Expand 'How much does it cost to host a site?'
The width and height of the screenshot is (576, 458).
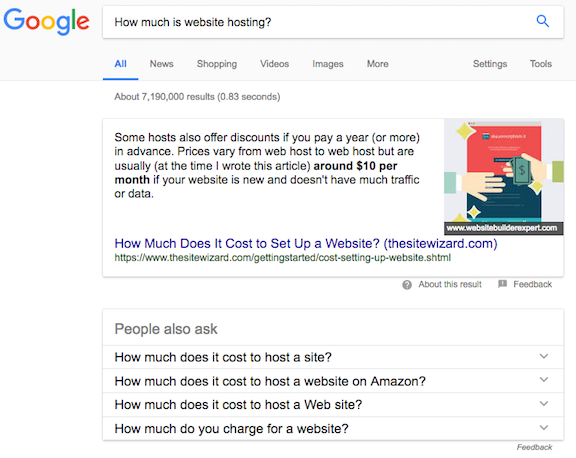pos(333,357)
